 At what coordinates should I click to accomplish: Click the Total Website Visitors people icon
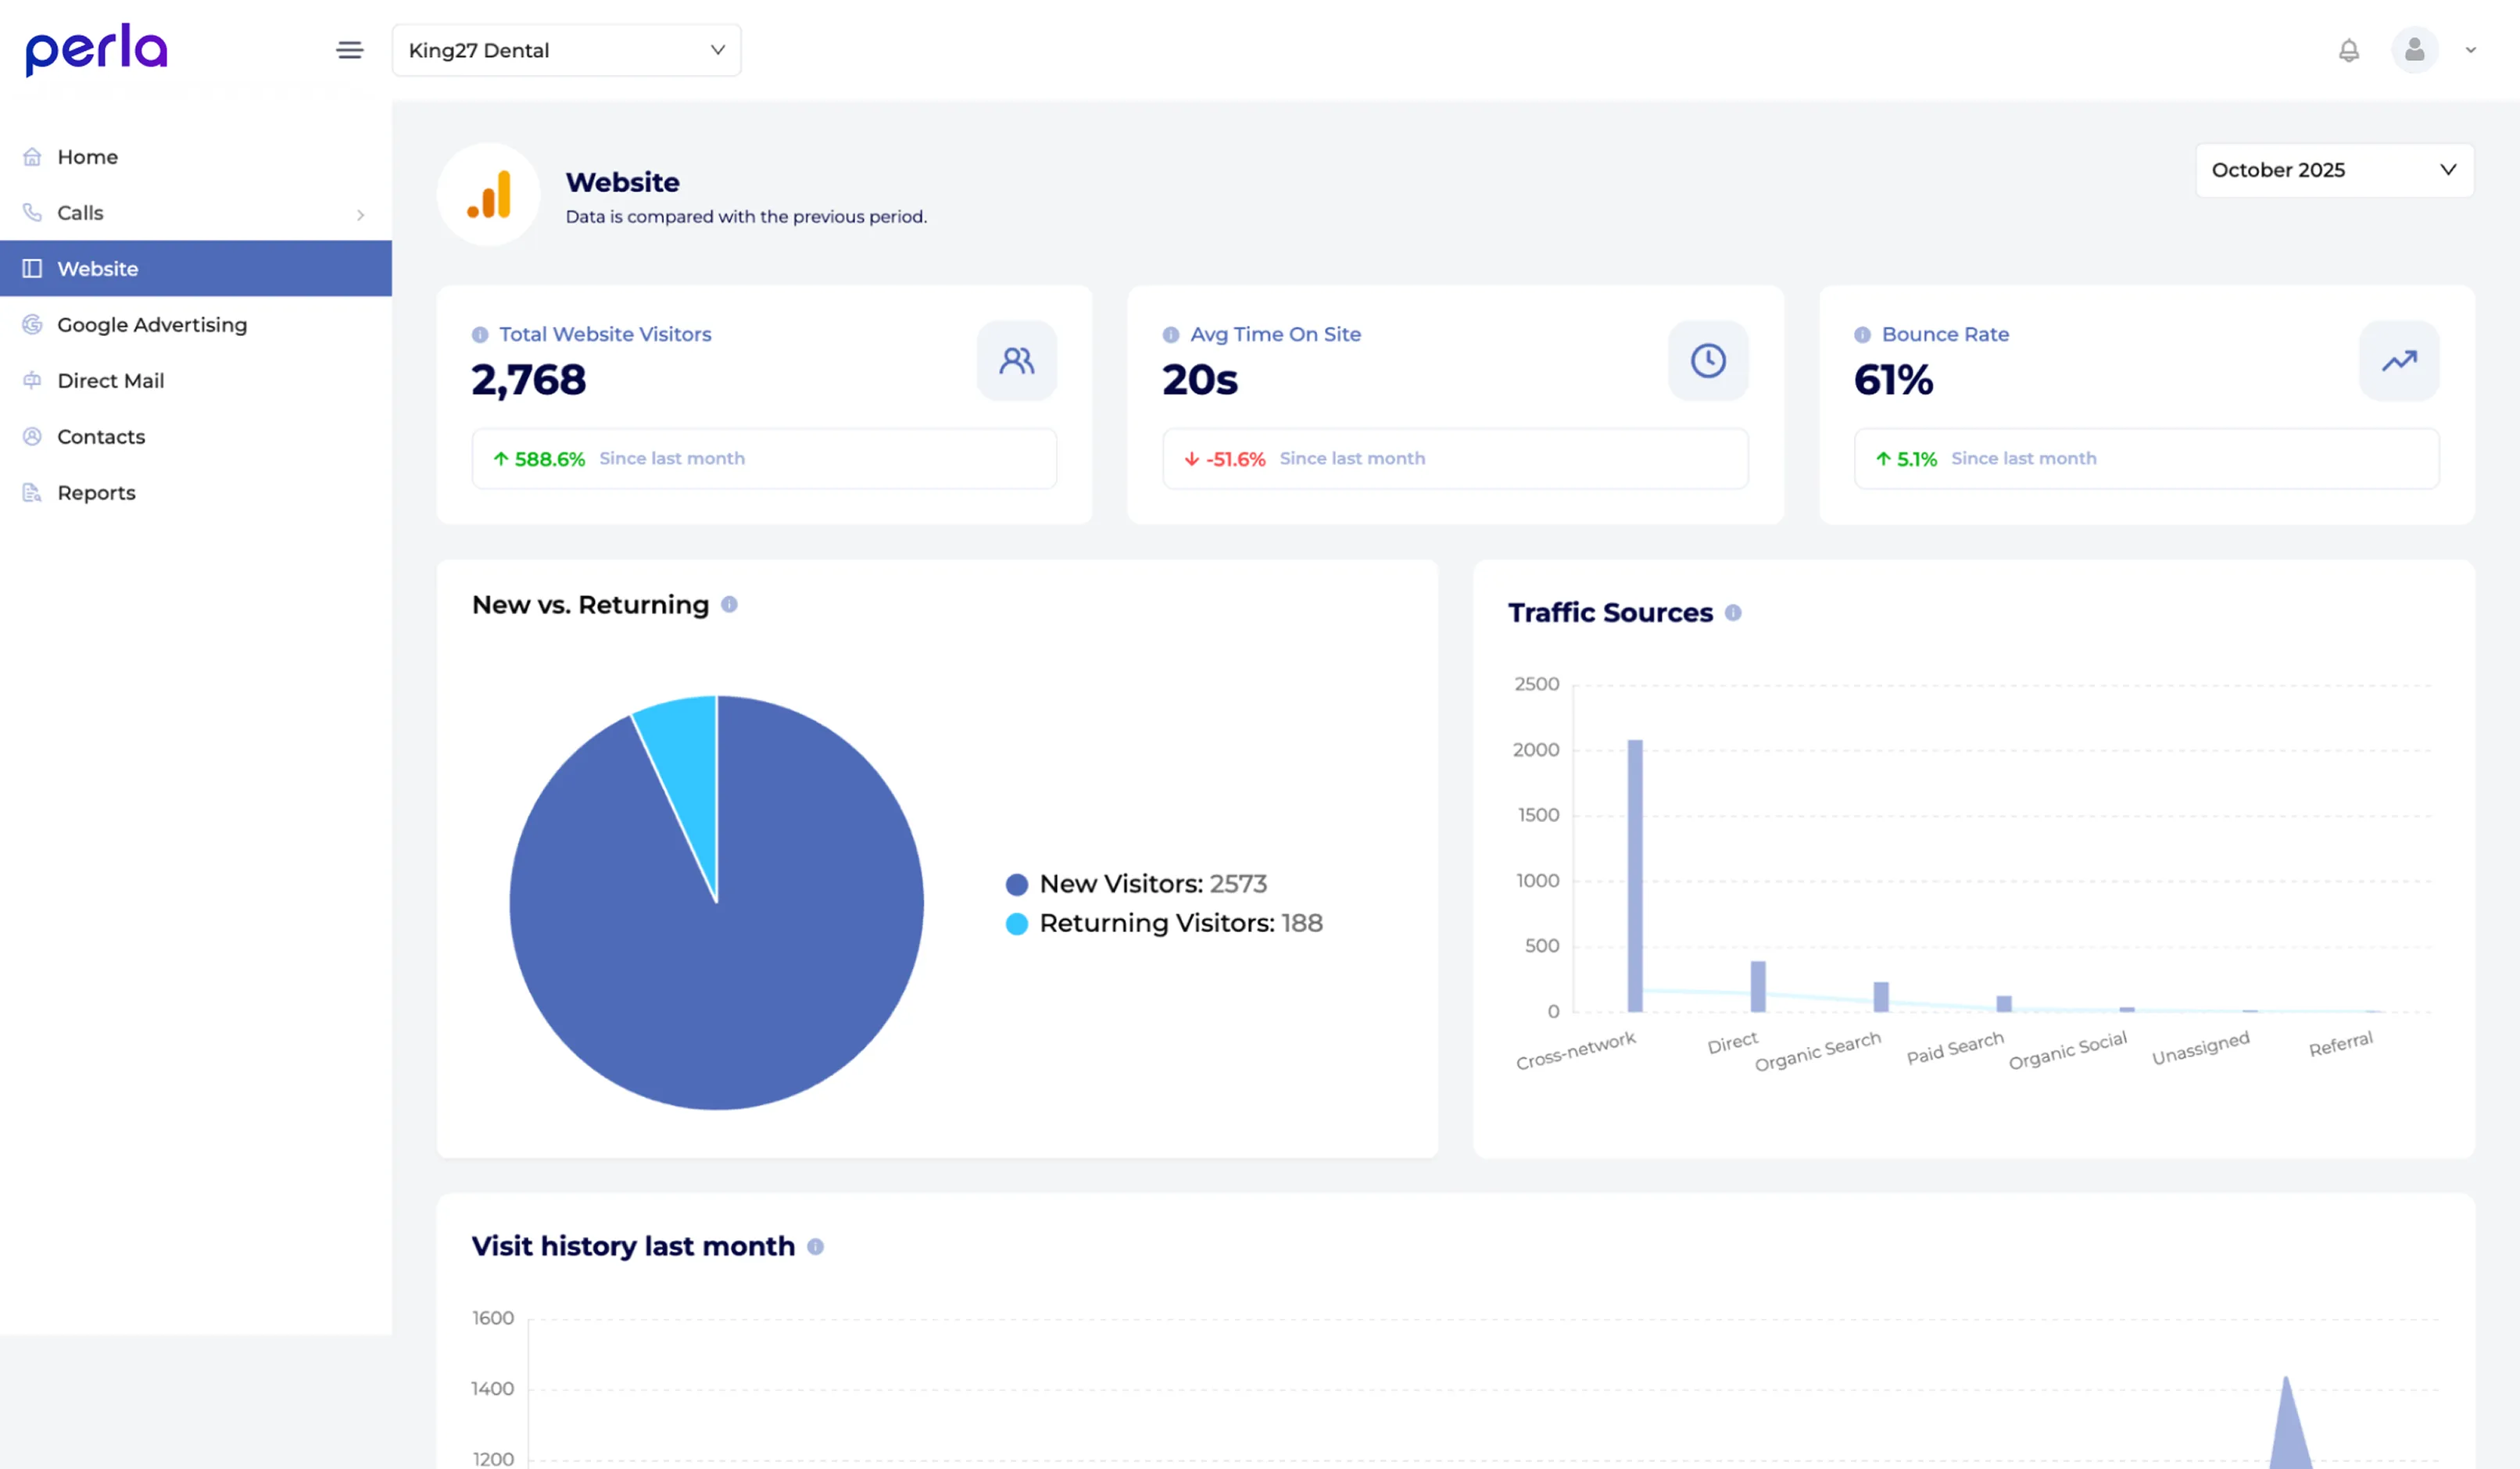click(1016, 361)
